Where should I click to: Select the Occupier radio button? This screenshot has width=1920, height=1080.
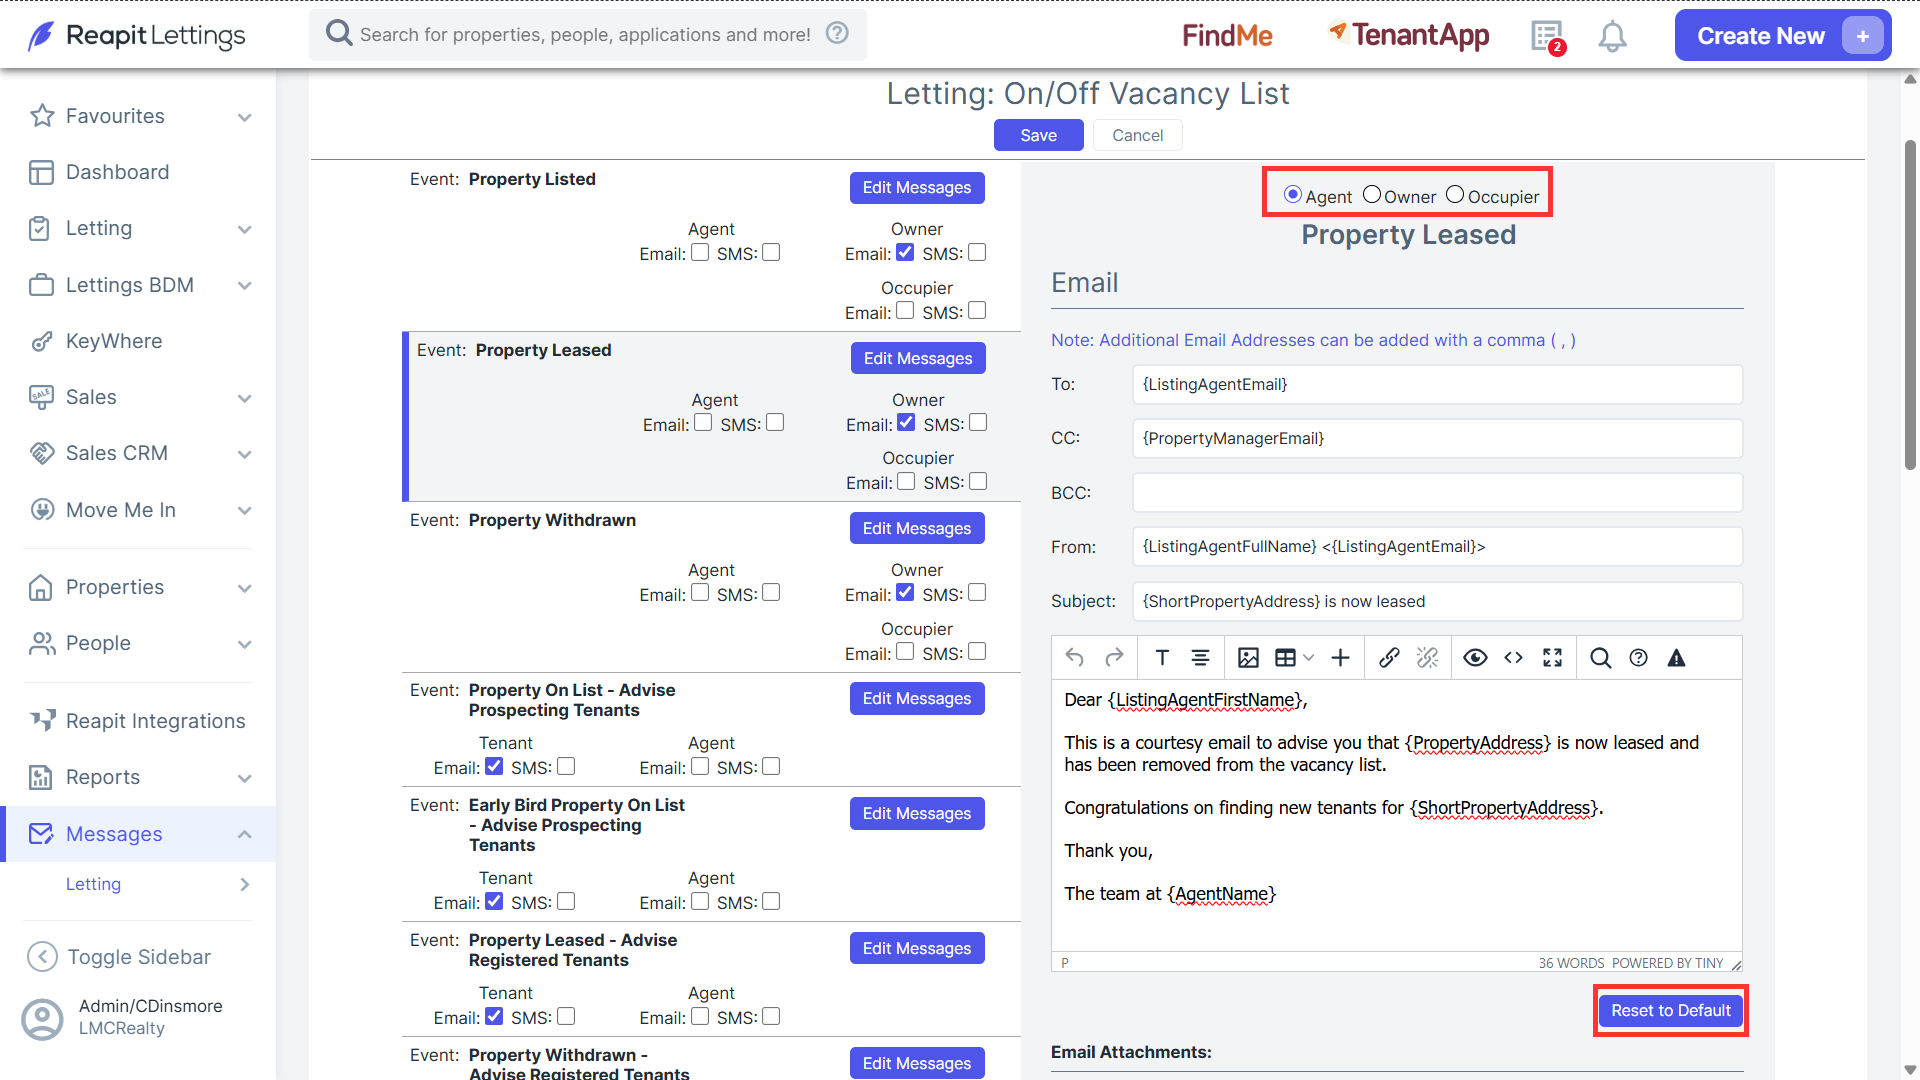[1455, 195]
